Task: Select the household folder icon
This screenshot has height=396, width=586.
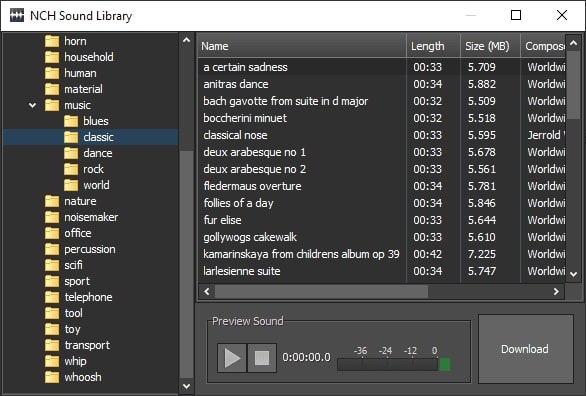Action: coord(52,57)
